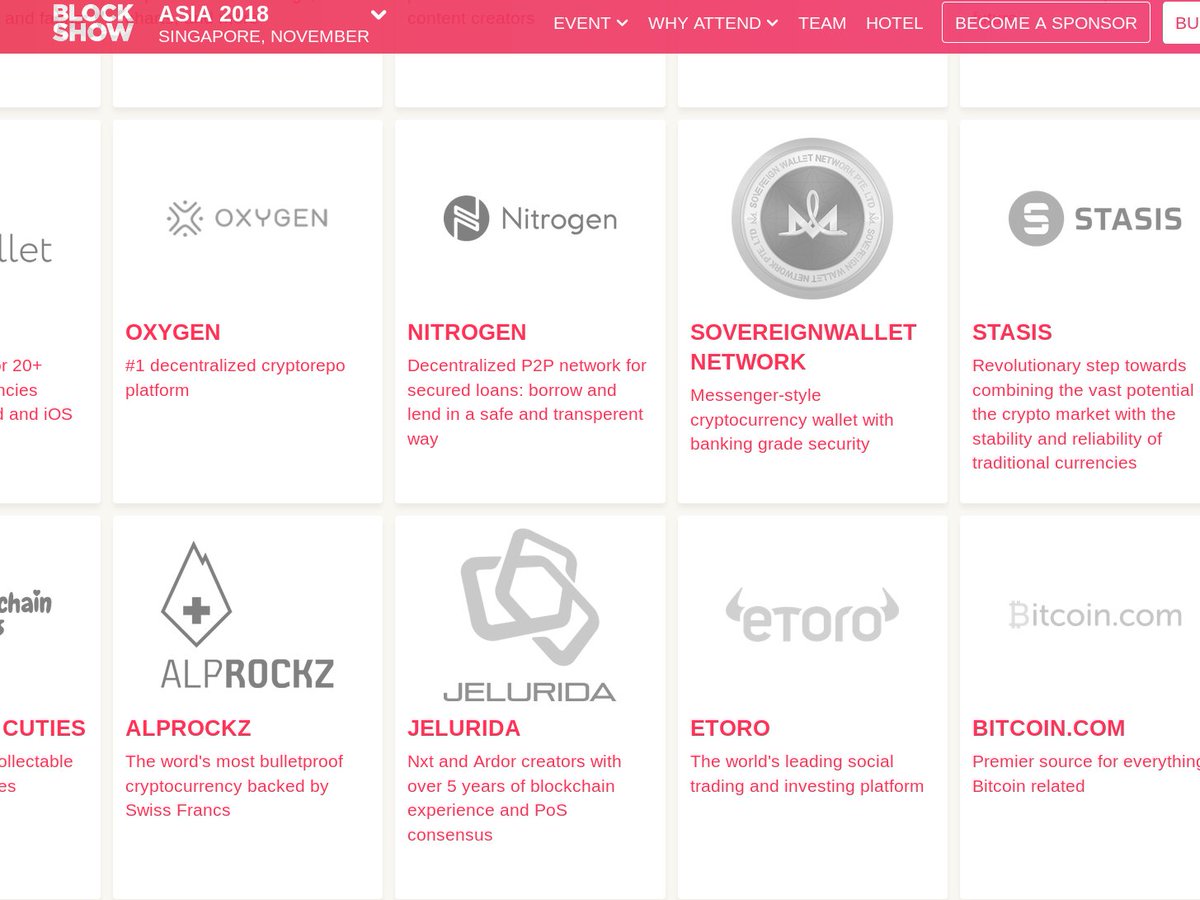Image resolution: width=1200 pixels, height=900 pixels.
Task: Select the 'Messenger-style cryptocurrency wallet' description
Action: click(792, 420)
